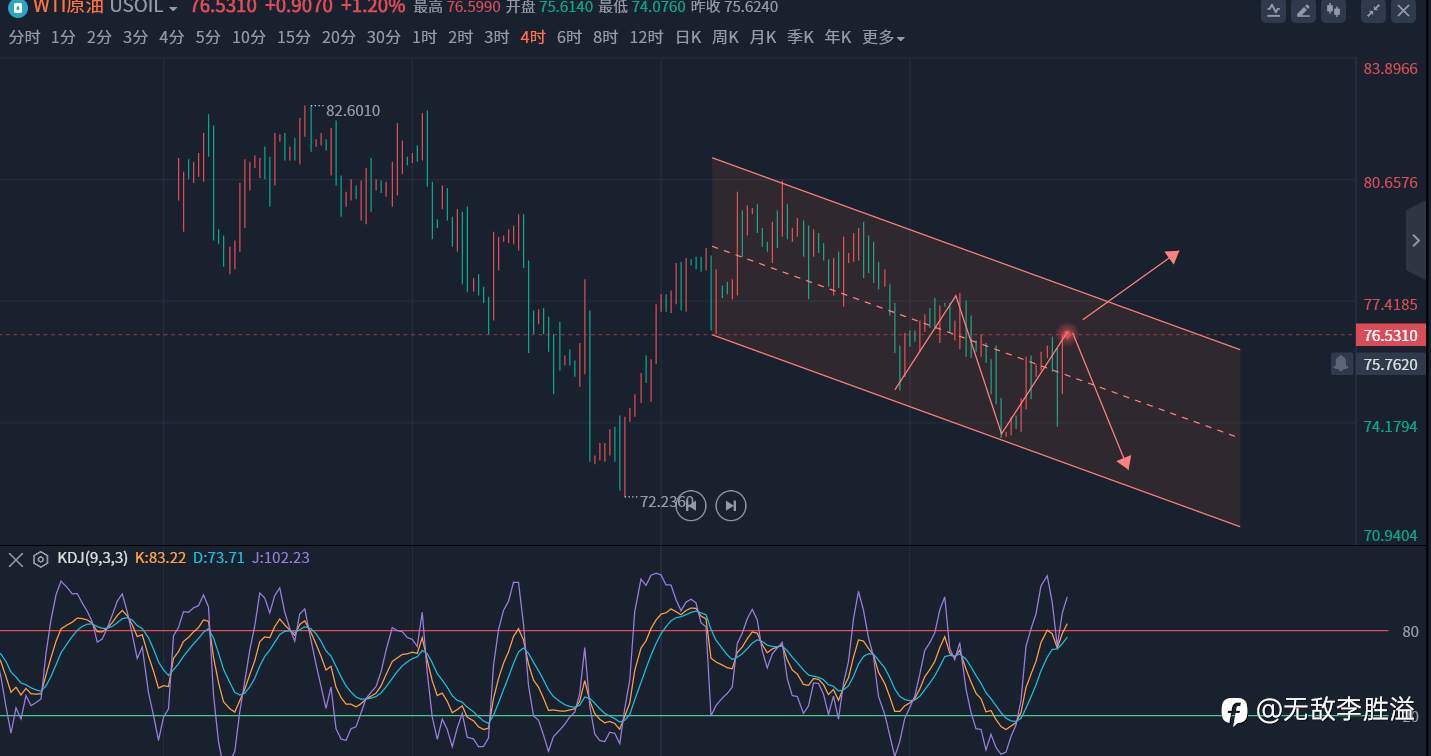Click the D:73.71 value

pyautogui.click(x=219, y=559)
